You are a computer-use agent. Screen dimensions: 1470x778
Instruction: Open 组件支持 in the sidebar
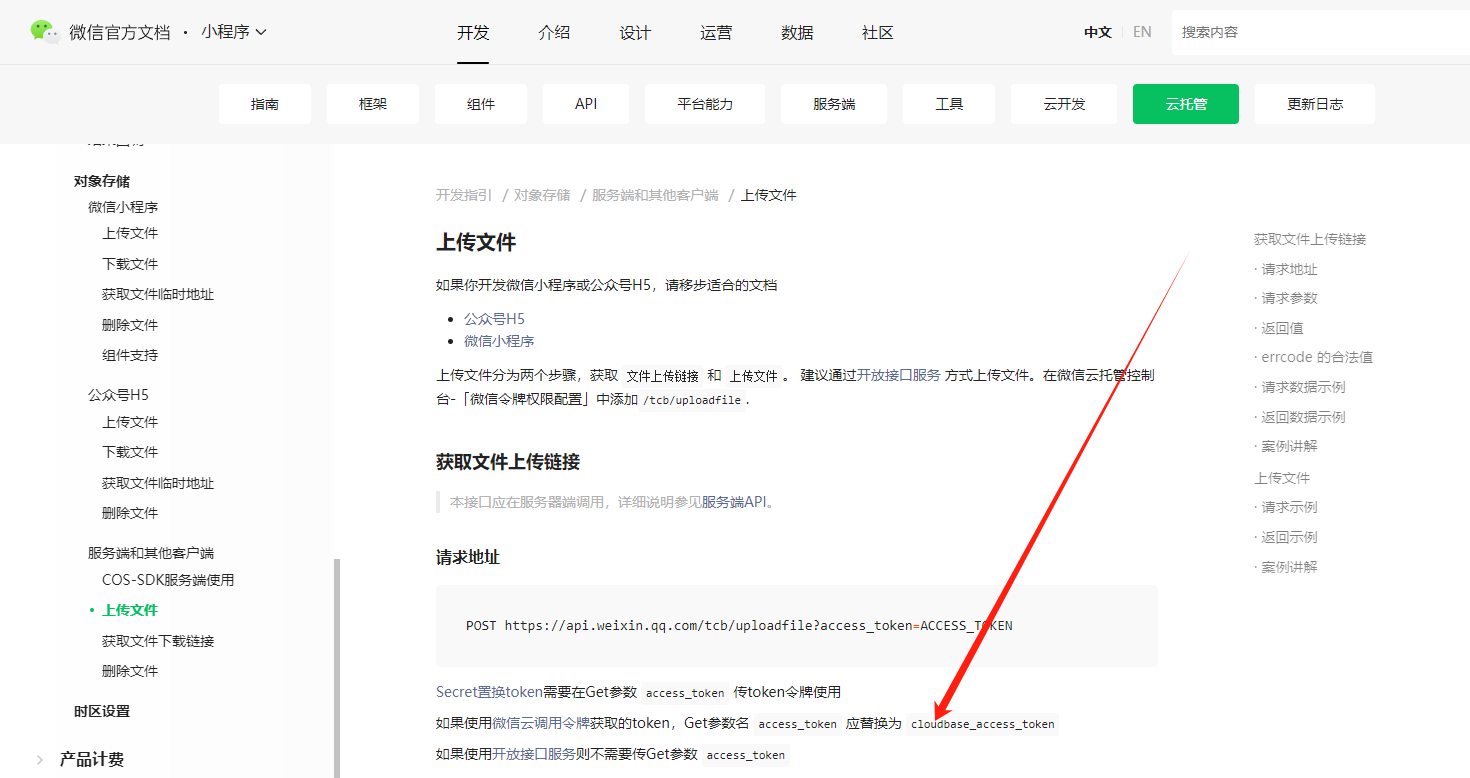click(x=130, y=355)
